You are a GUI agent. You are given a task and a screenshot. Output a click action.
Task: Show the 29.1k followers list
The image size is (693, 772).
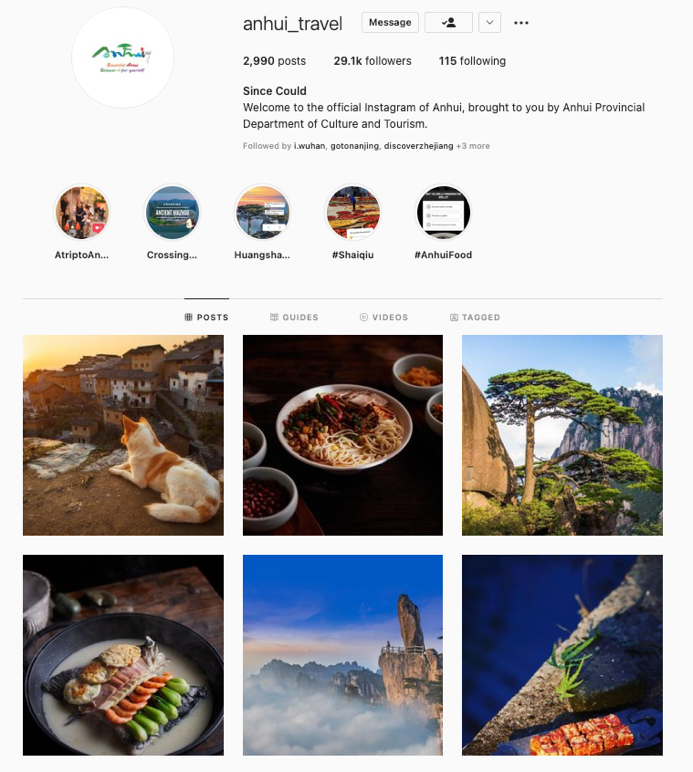(x=373, y=61)
